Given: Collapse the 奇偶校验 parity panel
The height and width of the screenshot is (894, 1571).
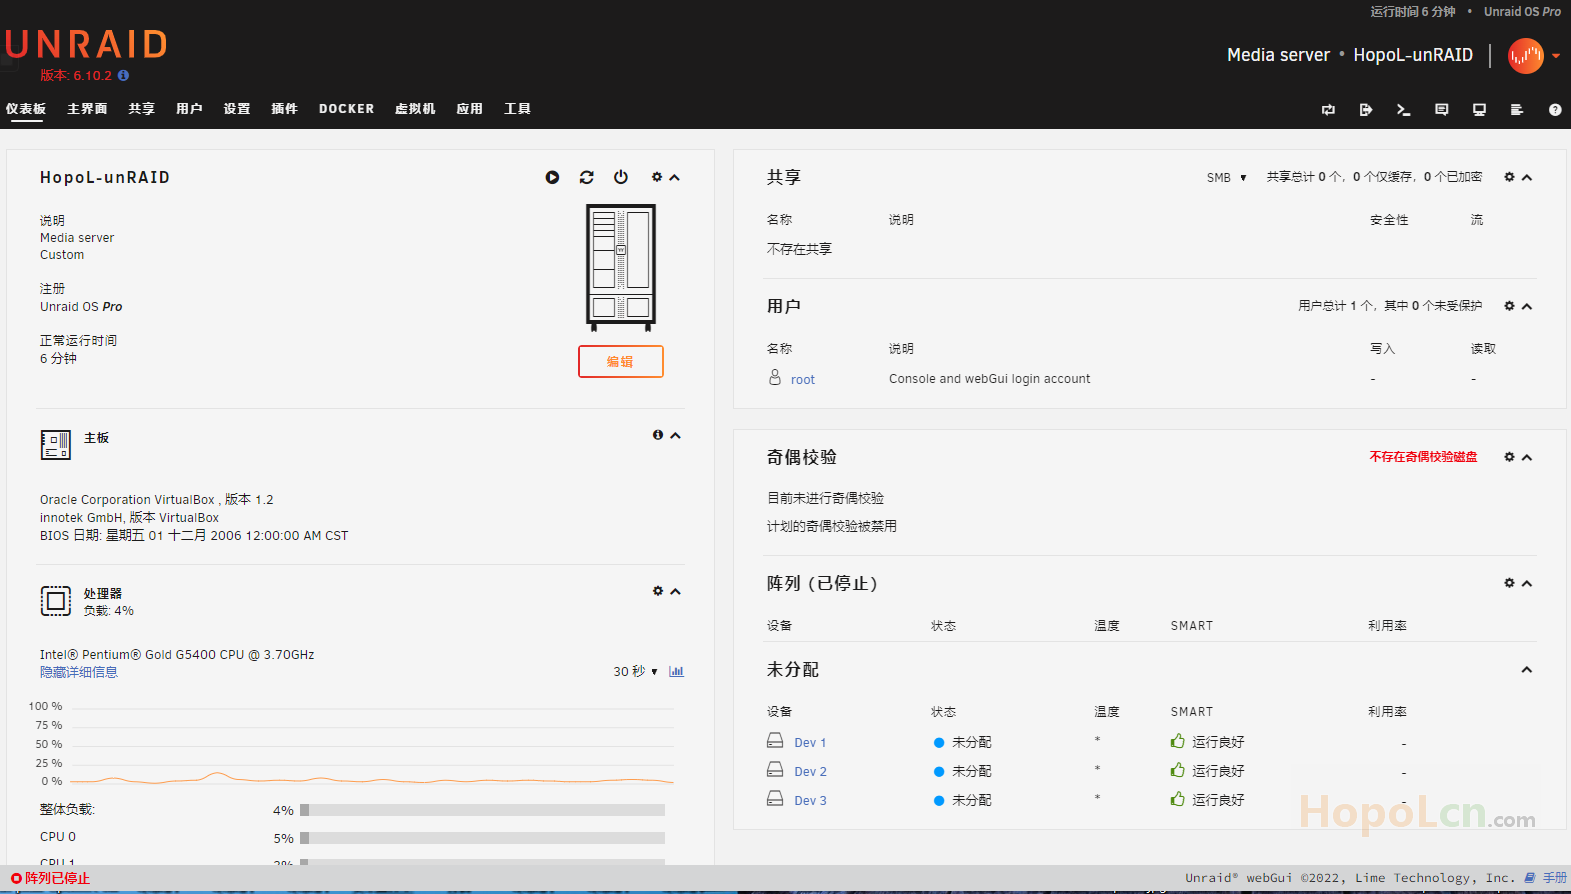Looking at the screenshot, I should point(1527,458).
